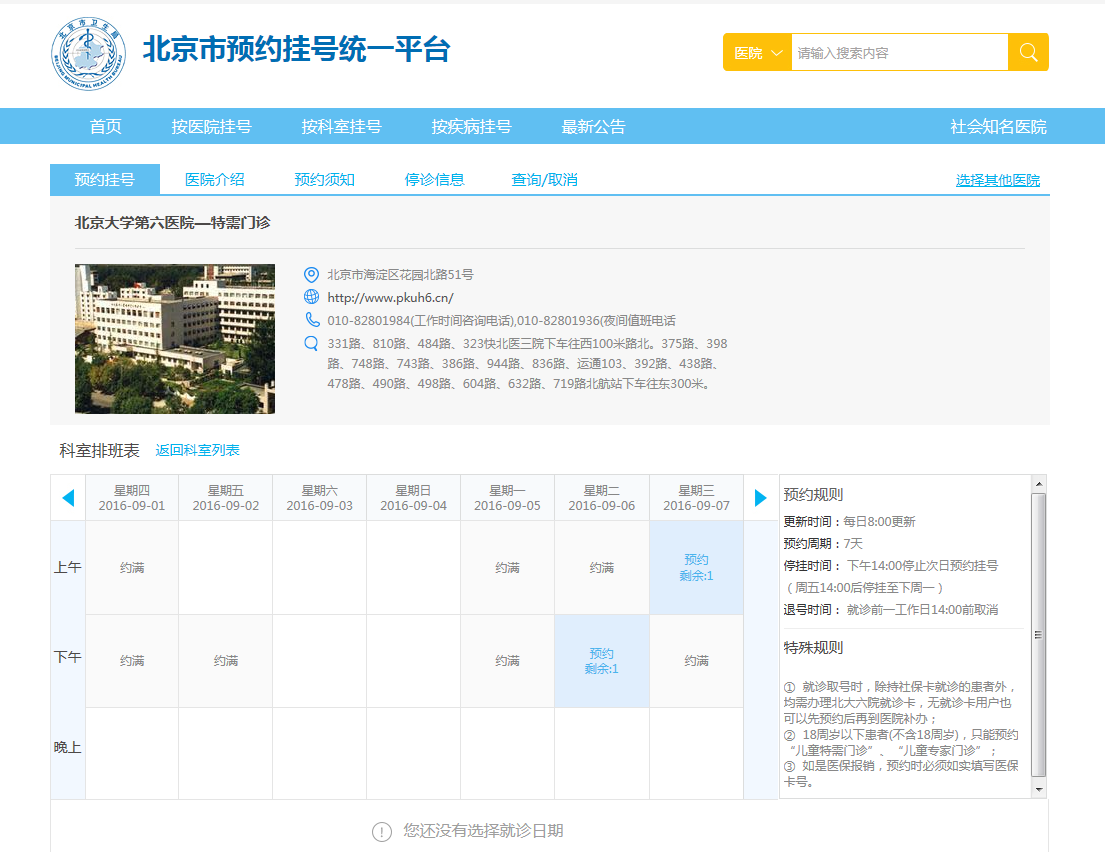Viewport: 1105px width, 852px height.
Task: Click the 星期二 2016-09-06 column header
Action: (602, 498)
